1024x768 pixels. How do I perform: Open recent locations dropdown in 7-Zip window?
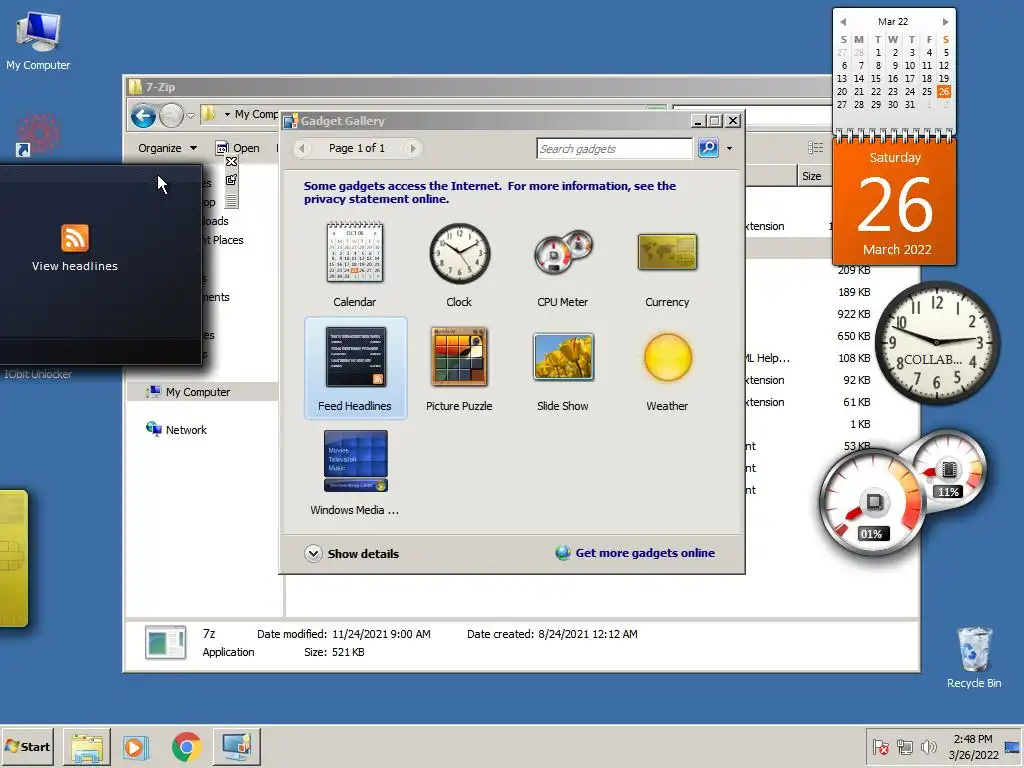190,116
